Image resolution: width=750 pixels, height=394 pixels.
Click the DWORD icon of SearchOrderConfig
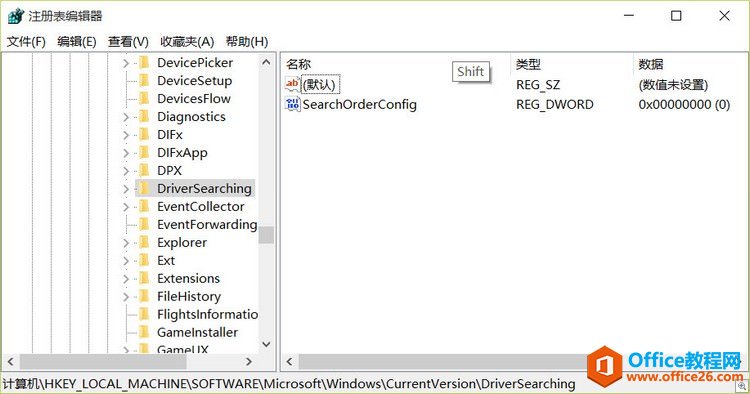tap(292, 104)
